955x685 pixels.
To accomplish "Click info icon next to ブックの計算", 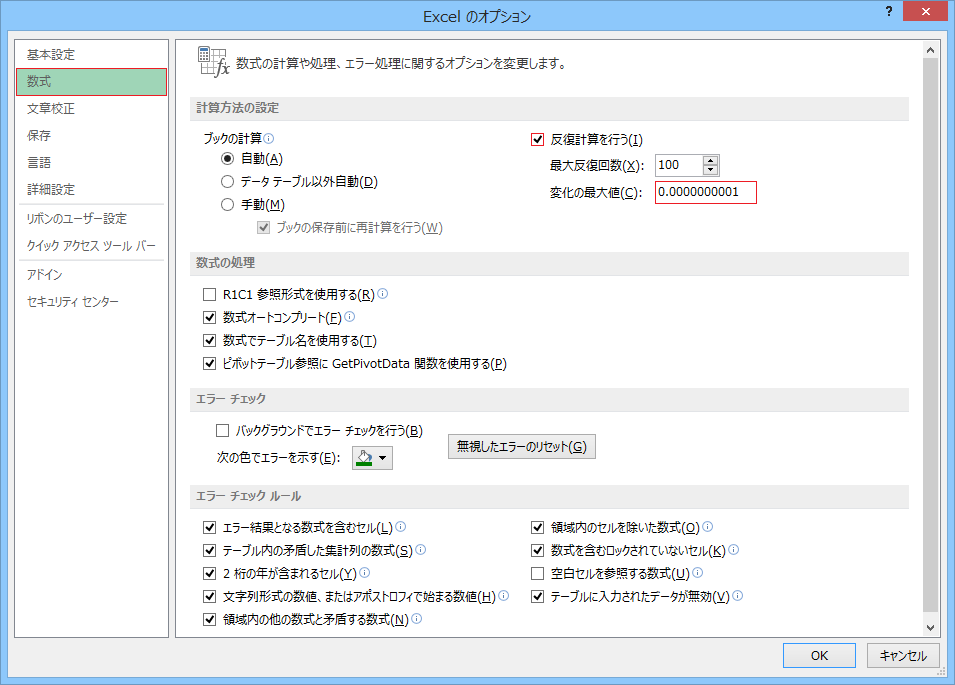I will tap(269, 138).
